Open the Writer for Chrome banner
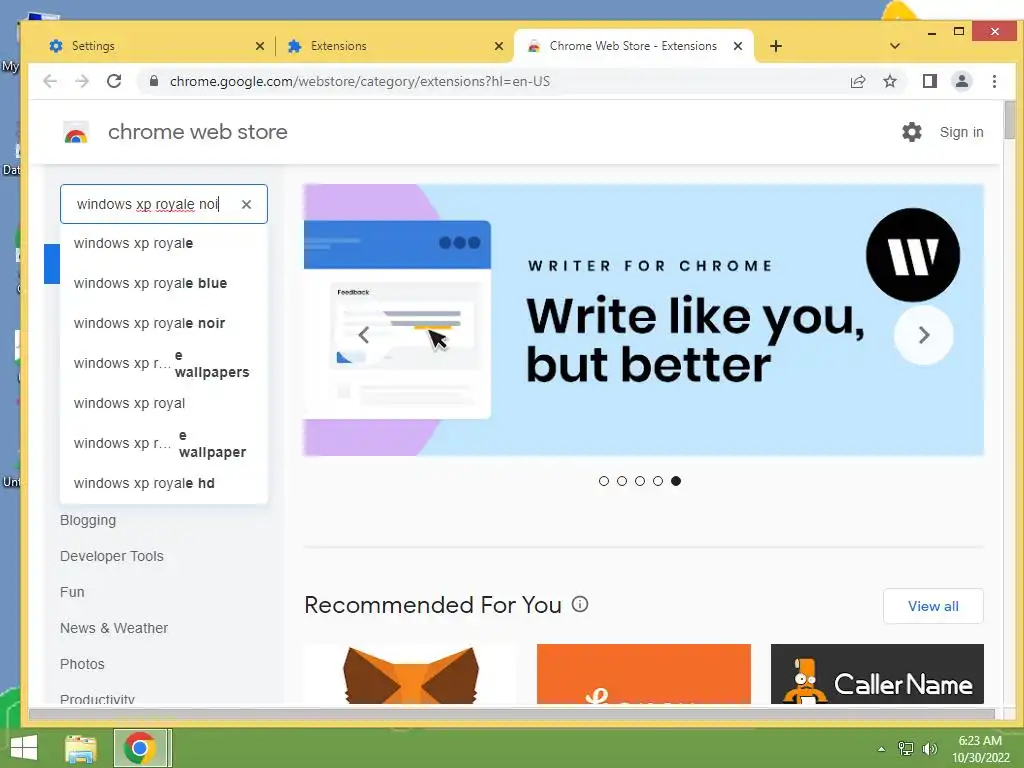 point(643,320)
